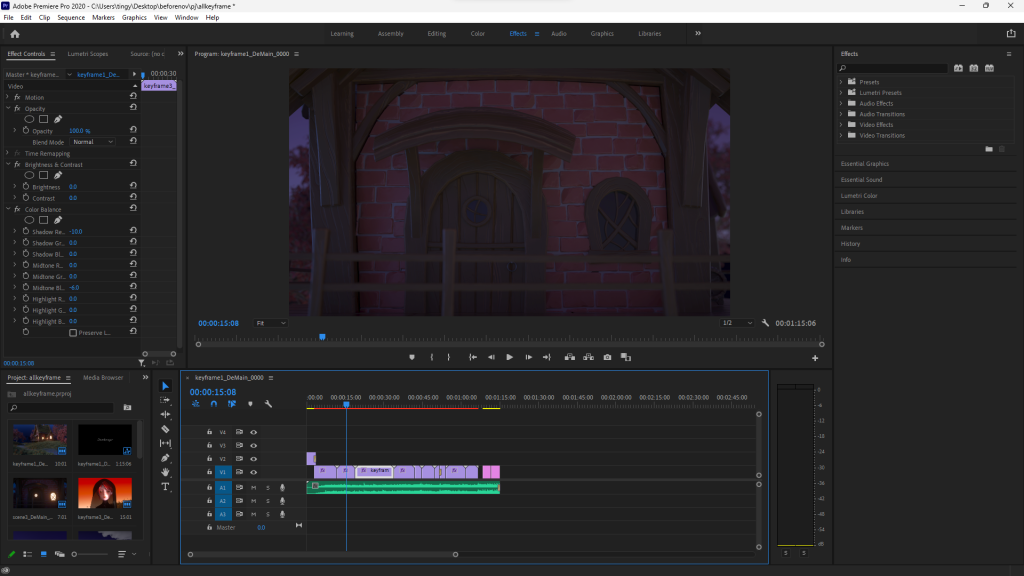Select the Track Select Forward tool

[165, 400]
